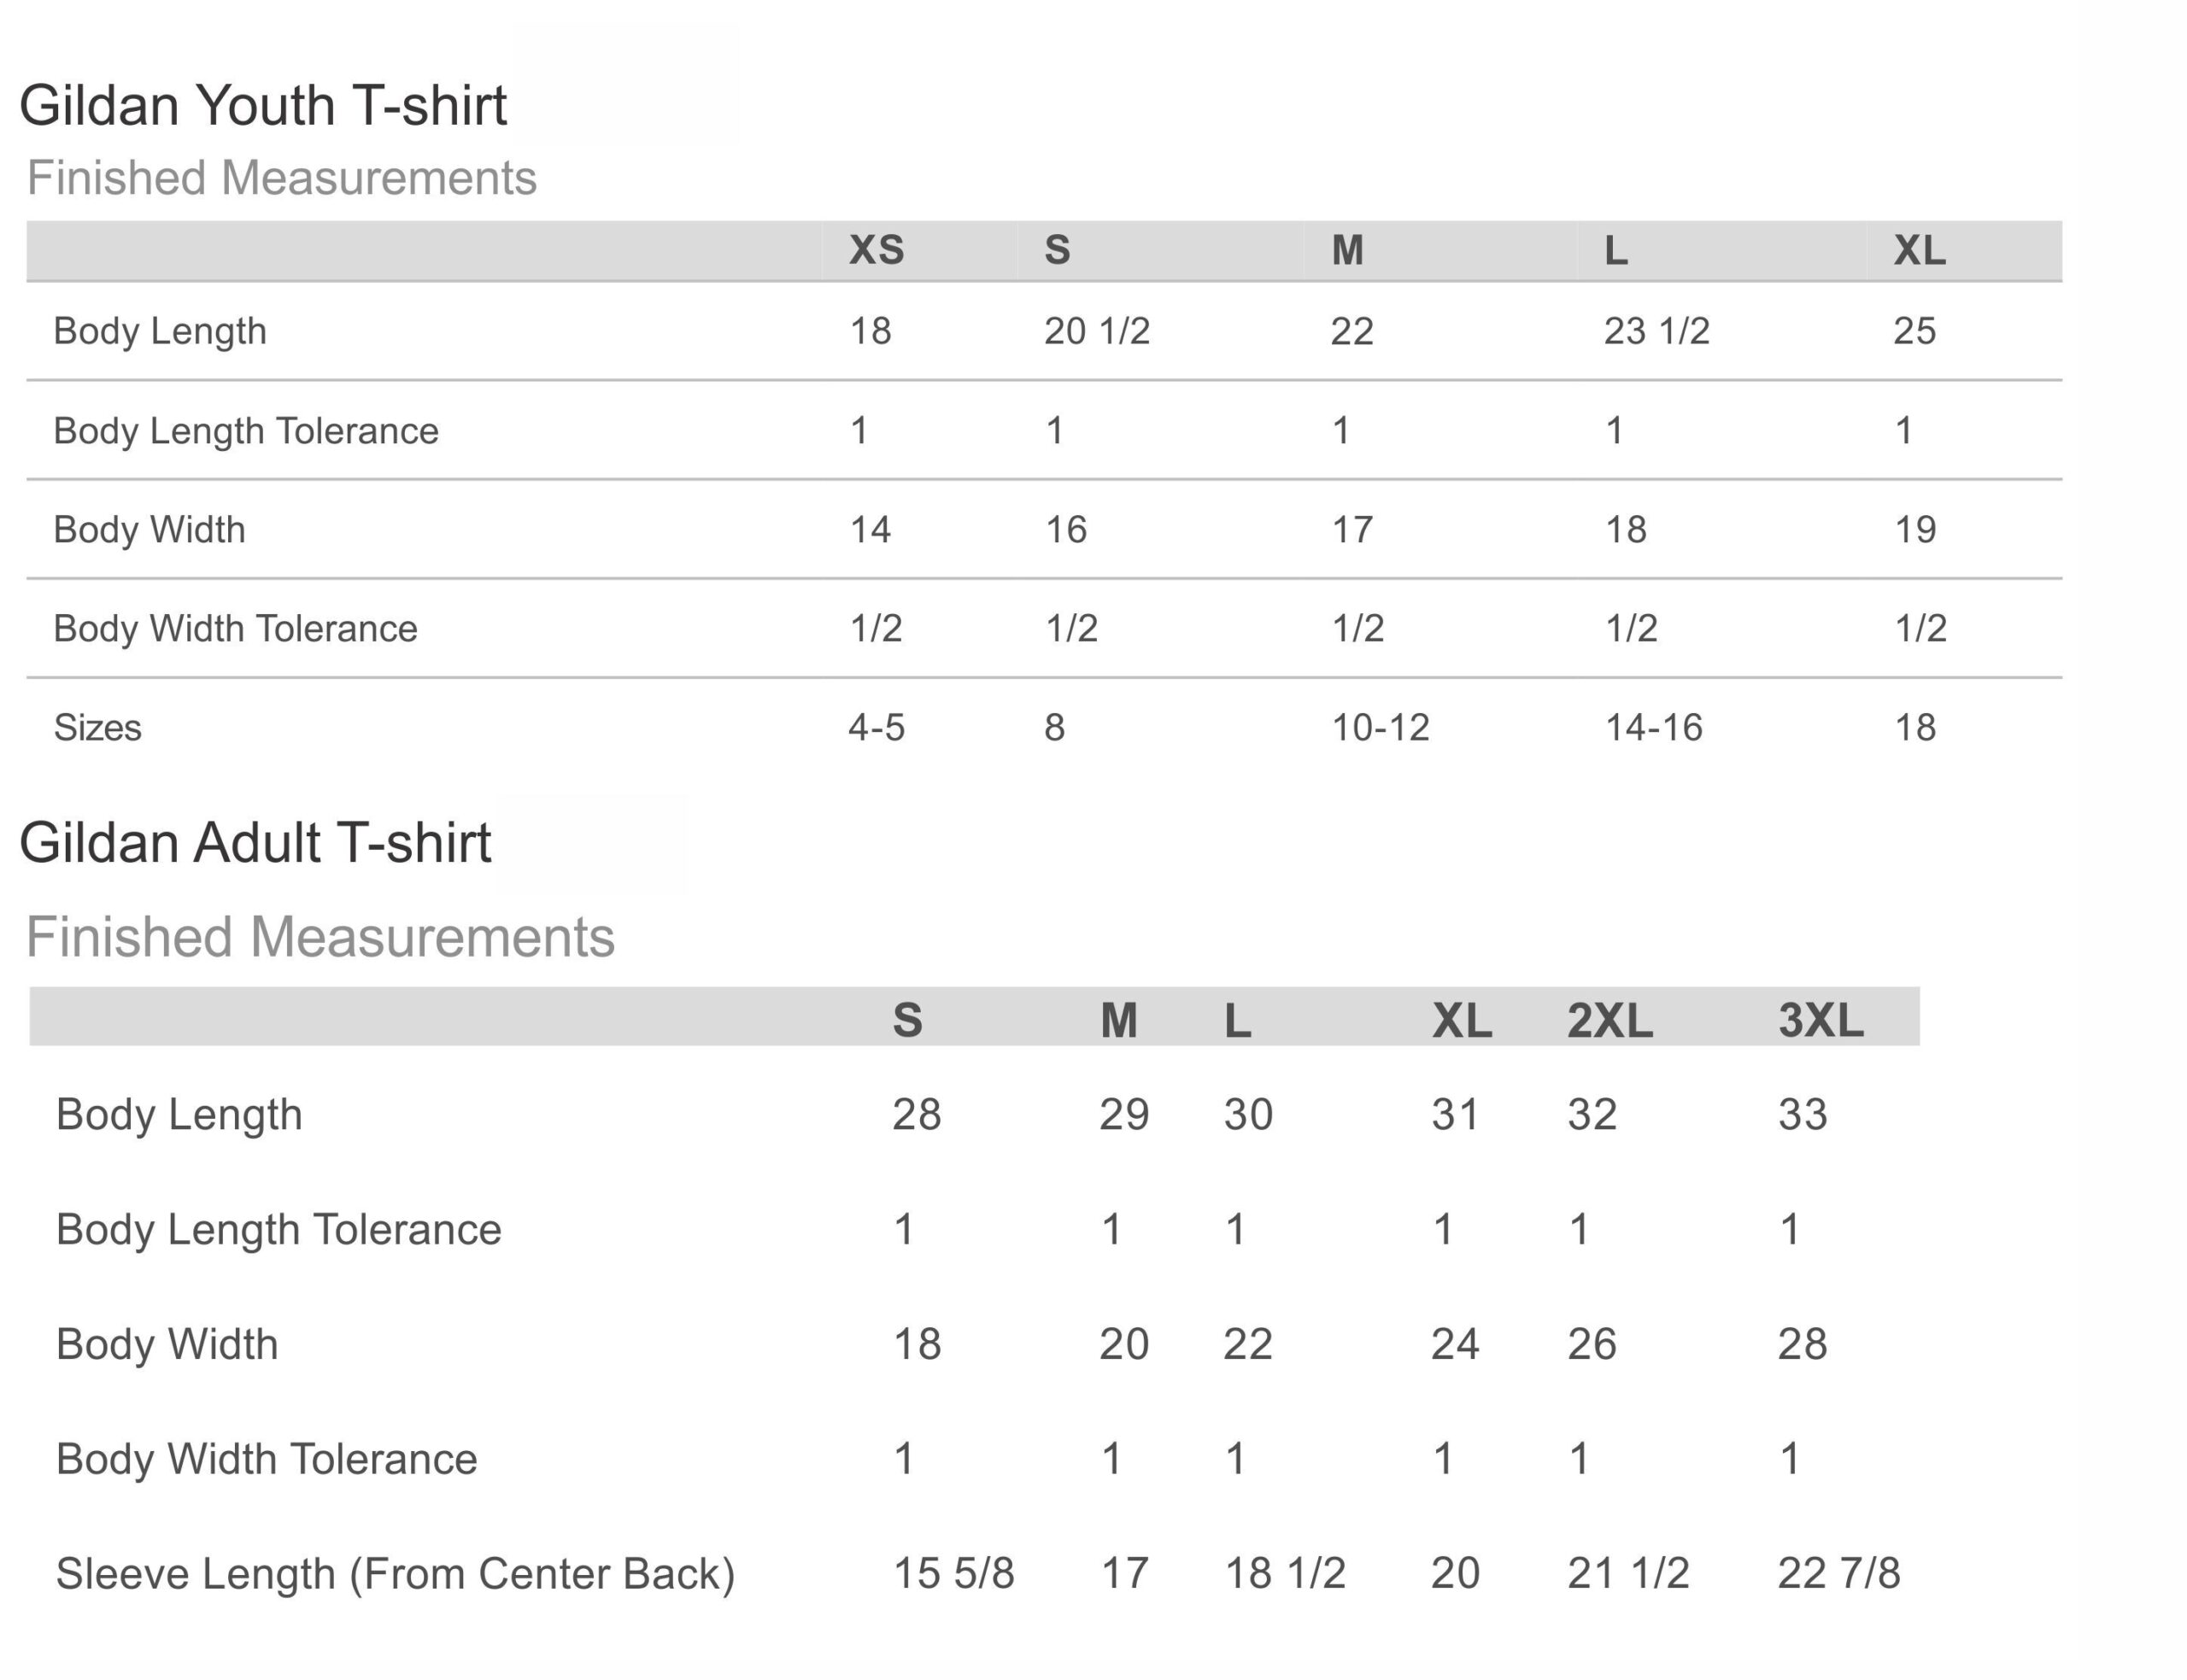Image resolution: width=2187 pixels, height=1680 pixels.
Task: Click youth size range 14-16 cell
Action: pyautogui.click(x=1654, y=727)
